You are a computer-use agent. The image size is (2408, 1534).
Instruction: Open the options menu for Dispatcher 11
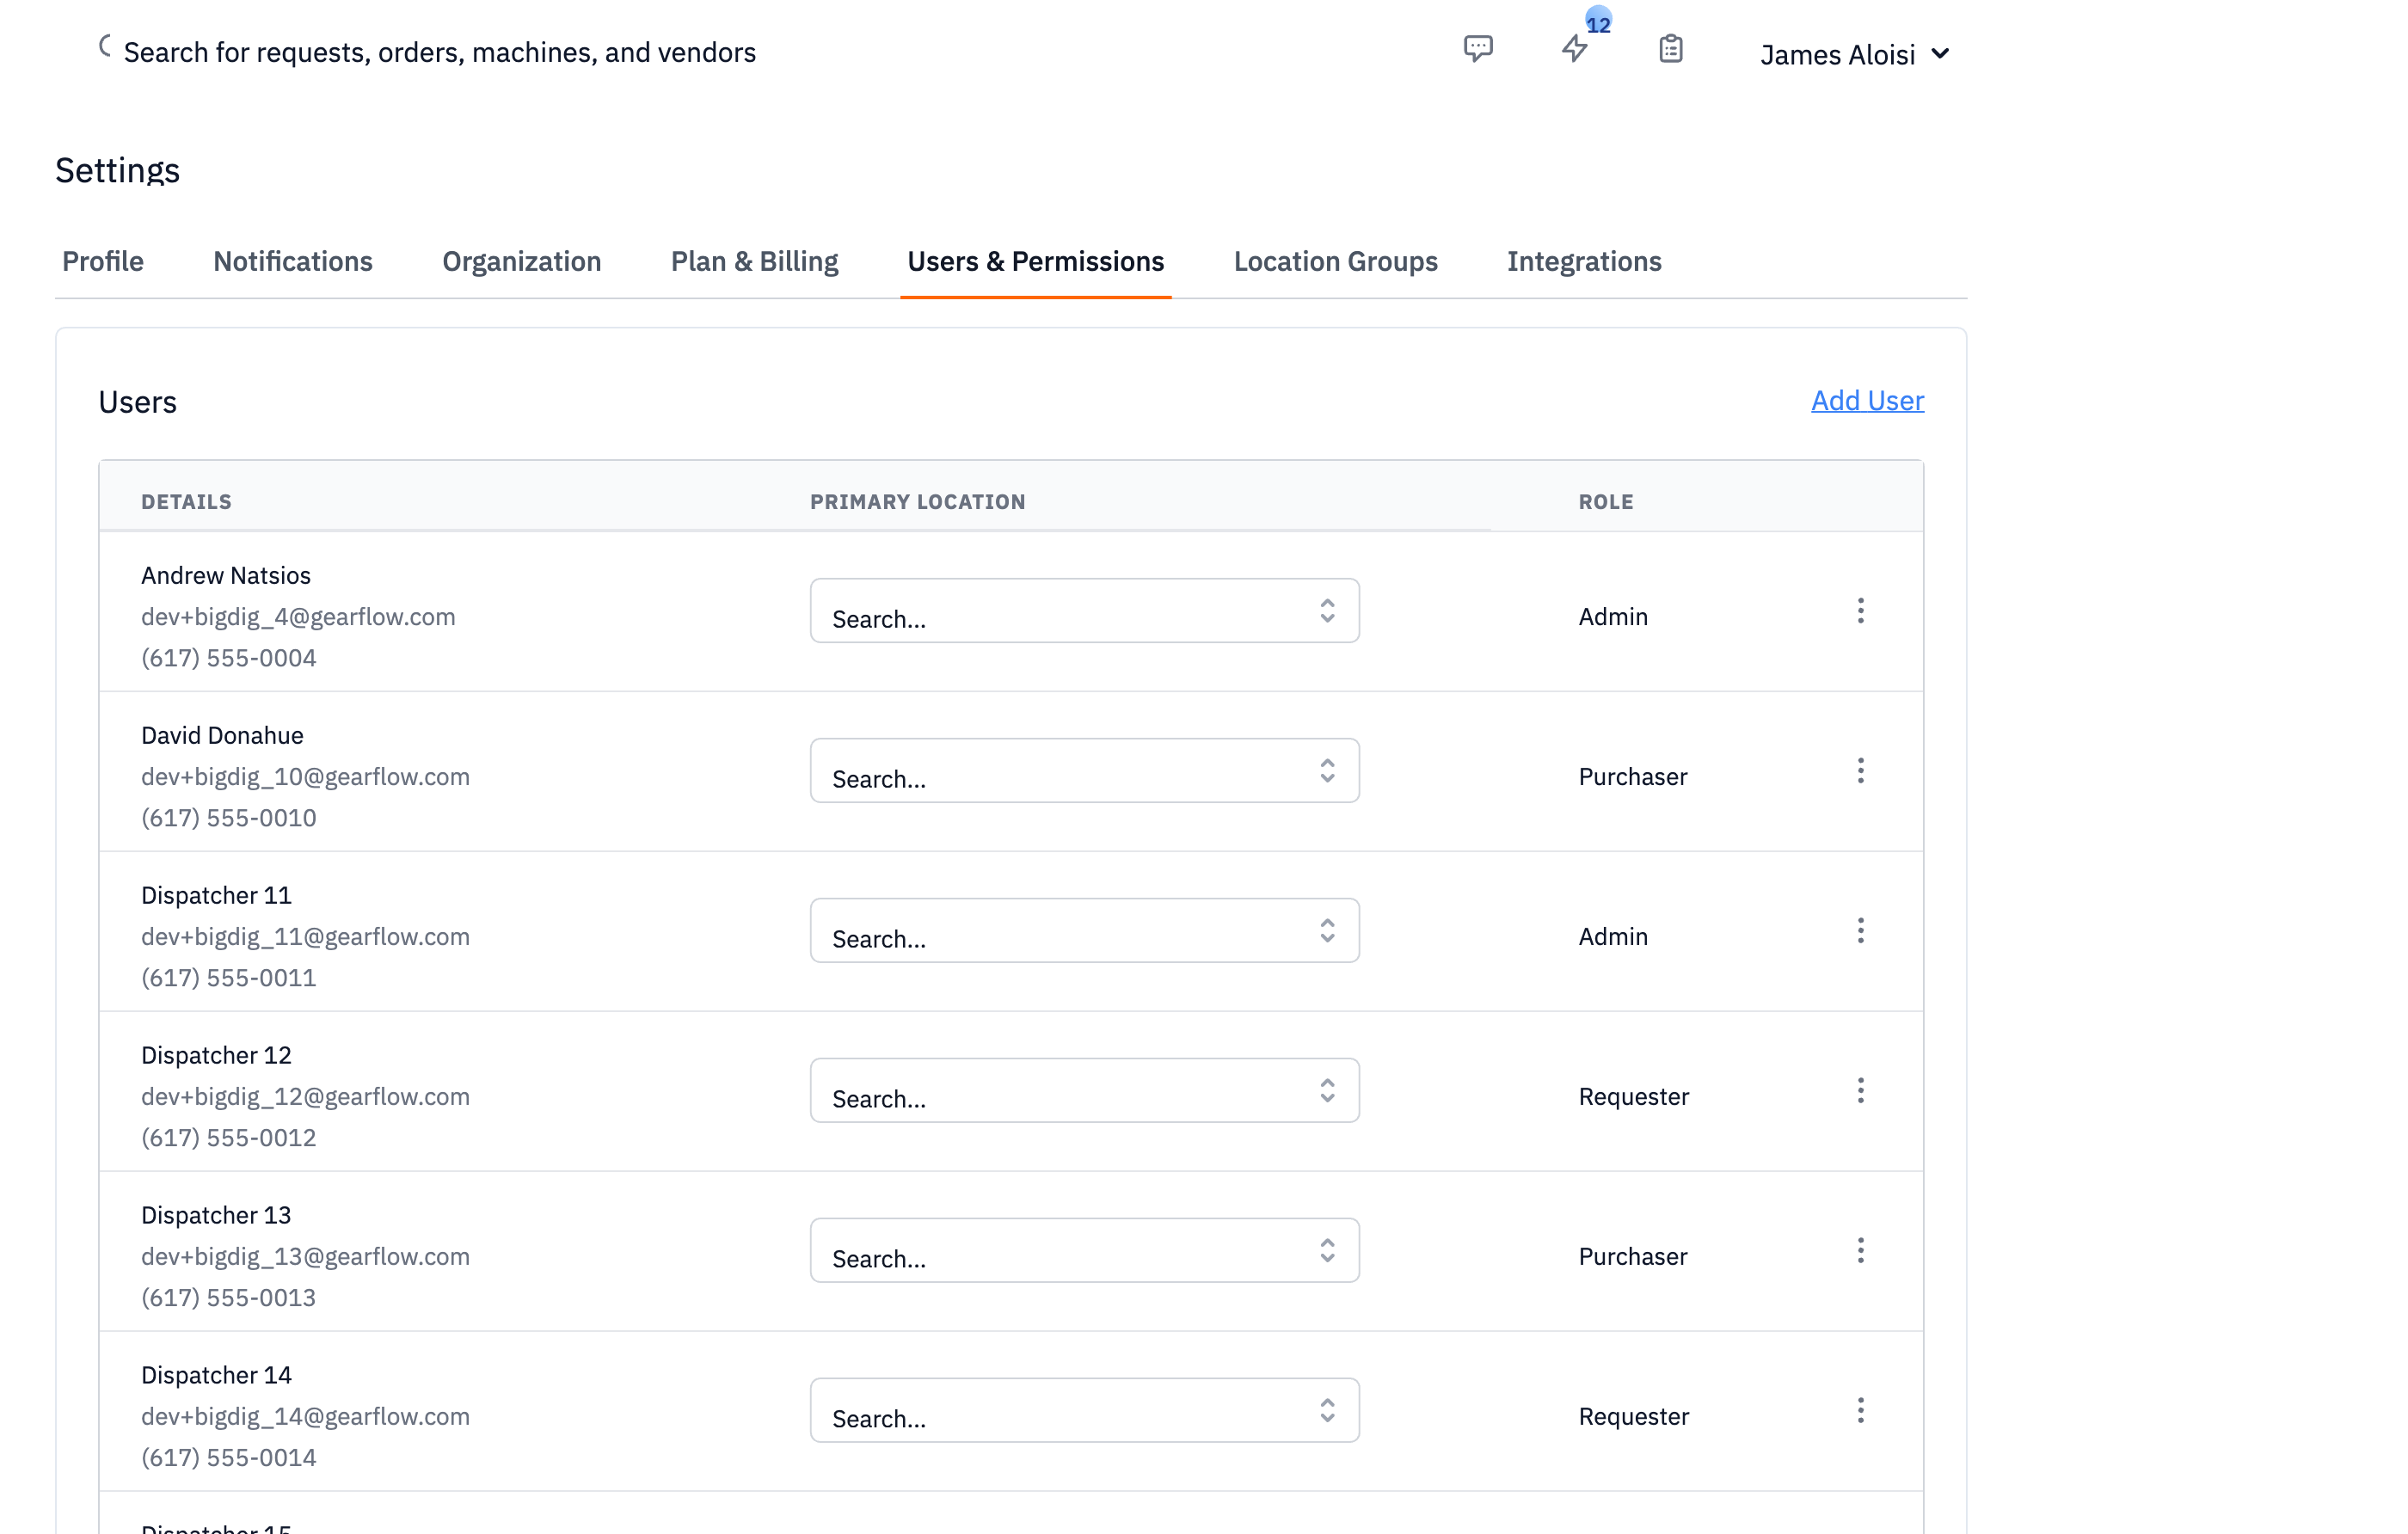coord(1860,931)
